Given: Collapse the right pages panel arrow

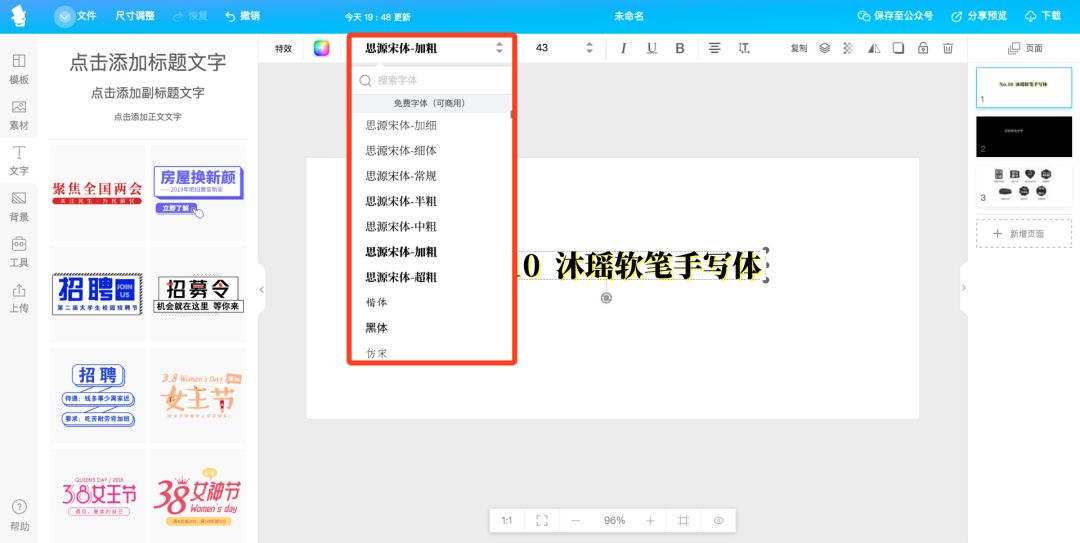Looking at the screenshot, I should coord(964,287).
